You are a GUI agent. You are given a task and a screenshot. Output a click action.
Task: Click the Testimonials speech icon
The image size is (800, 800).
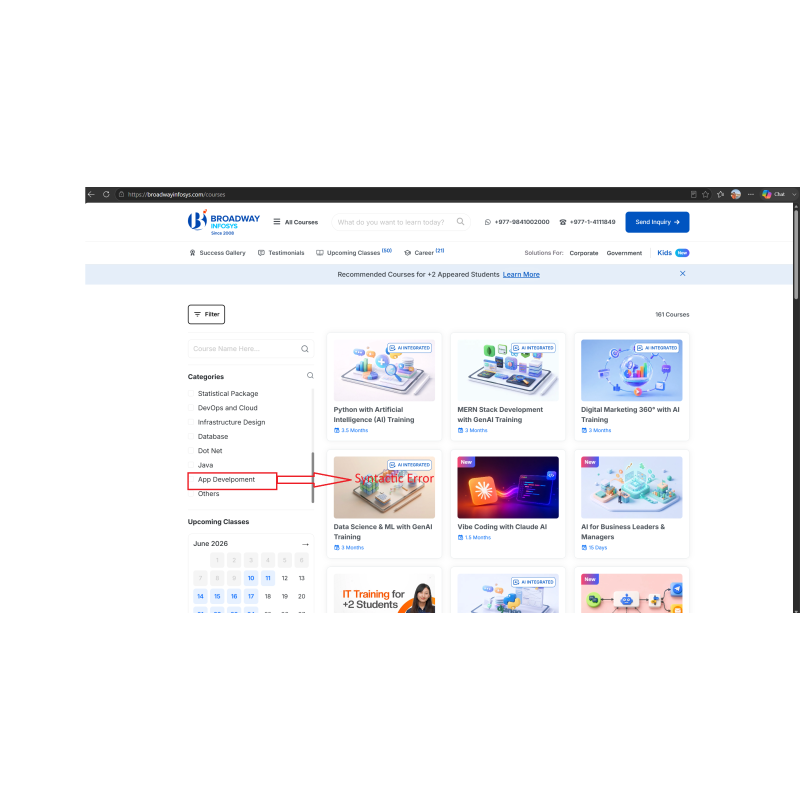click(x=261, y=253)
